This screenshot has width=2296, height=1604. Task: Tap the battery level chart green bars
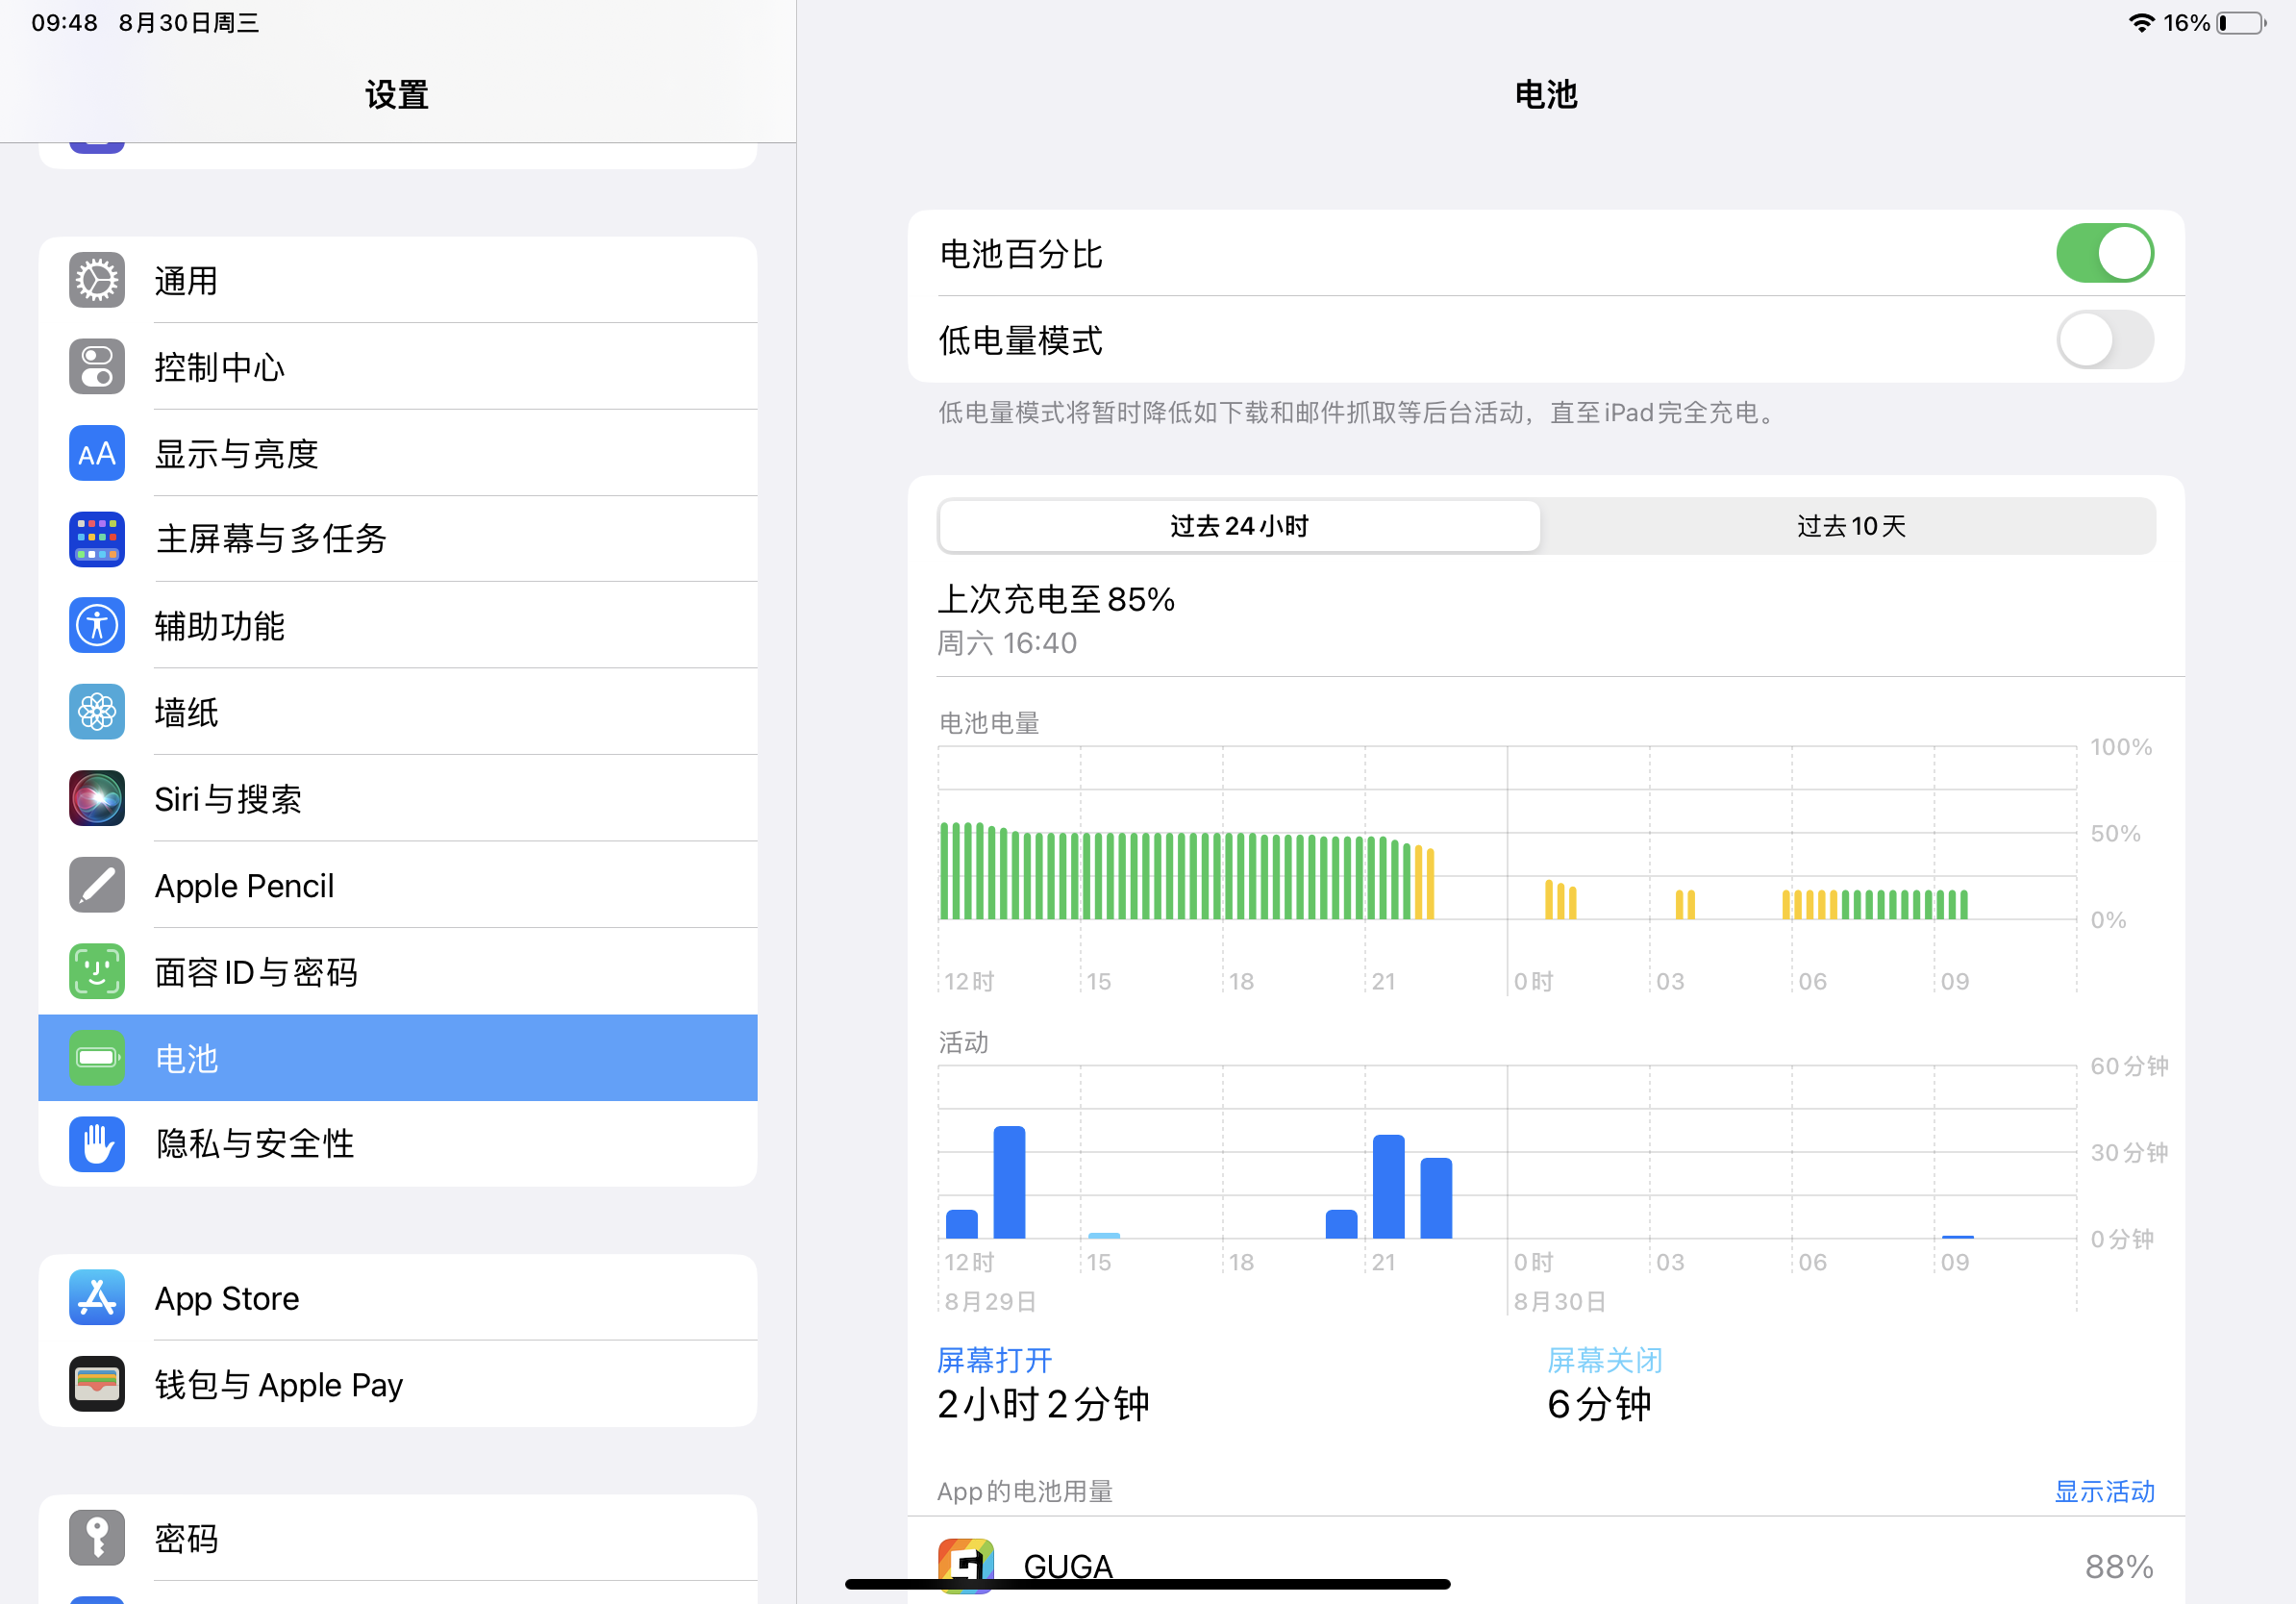1180,875
